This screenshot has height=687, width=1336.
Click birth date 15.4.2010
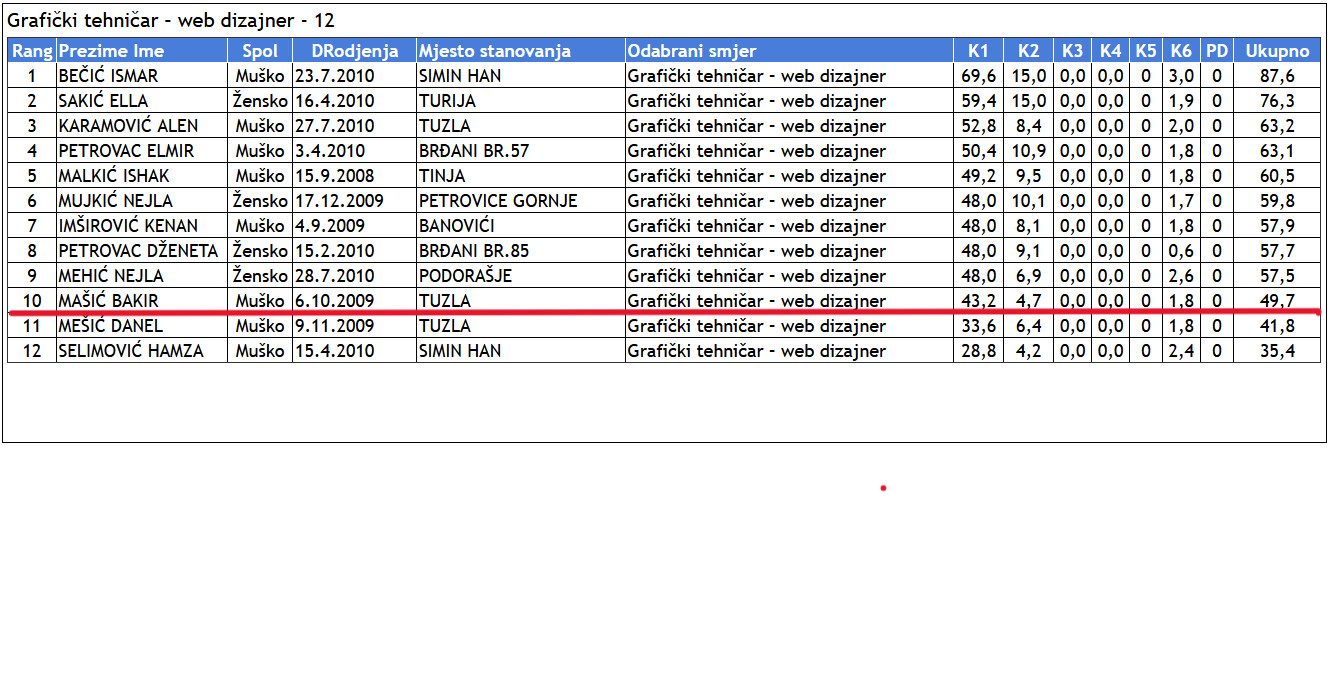coord(334,351)
